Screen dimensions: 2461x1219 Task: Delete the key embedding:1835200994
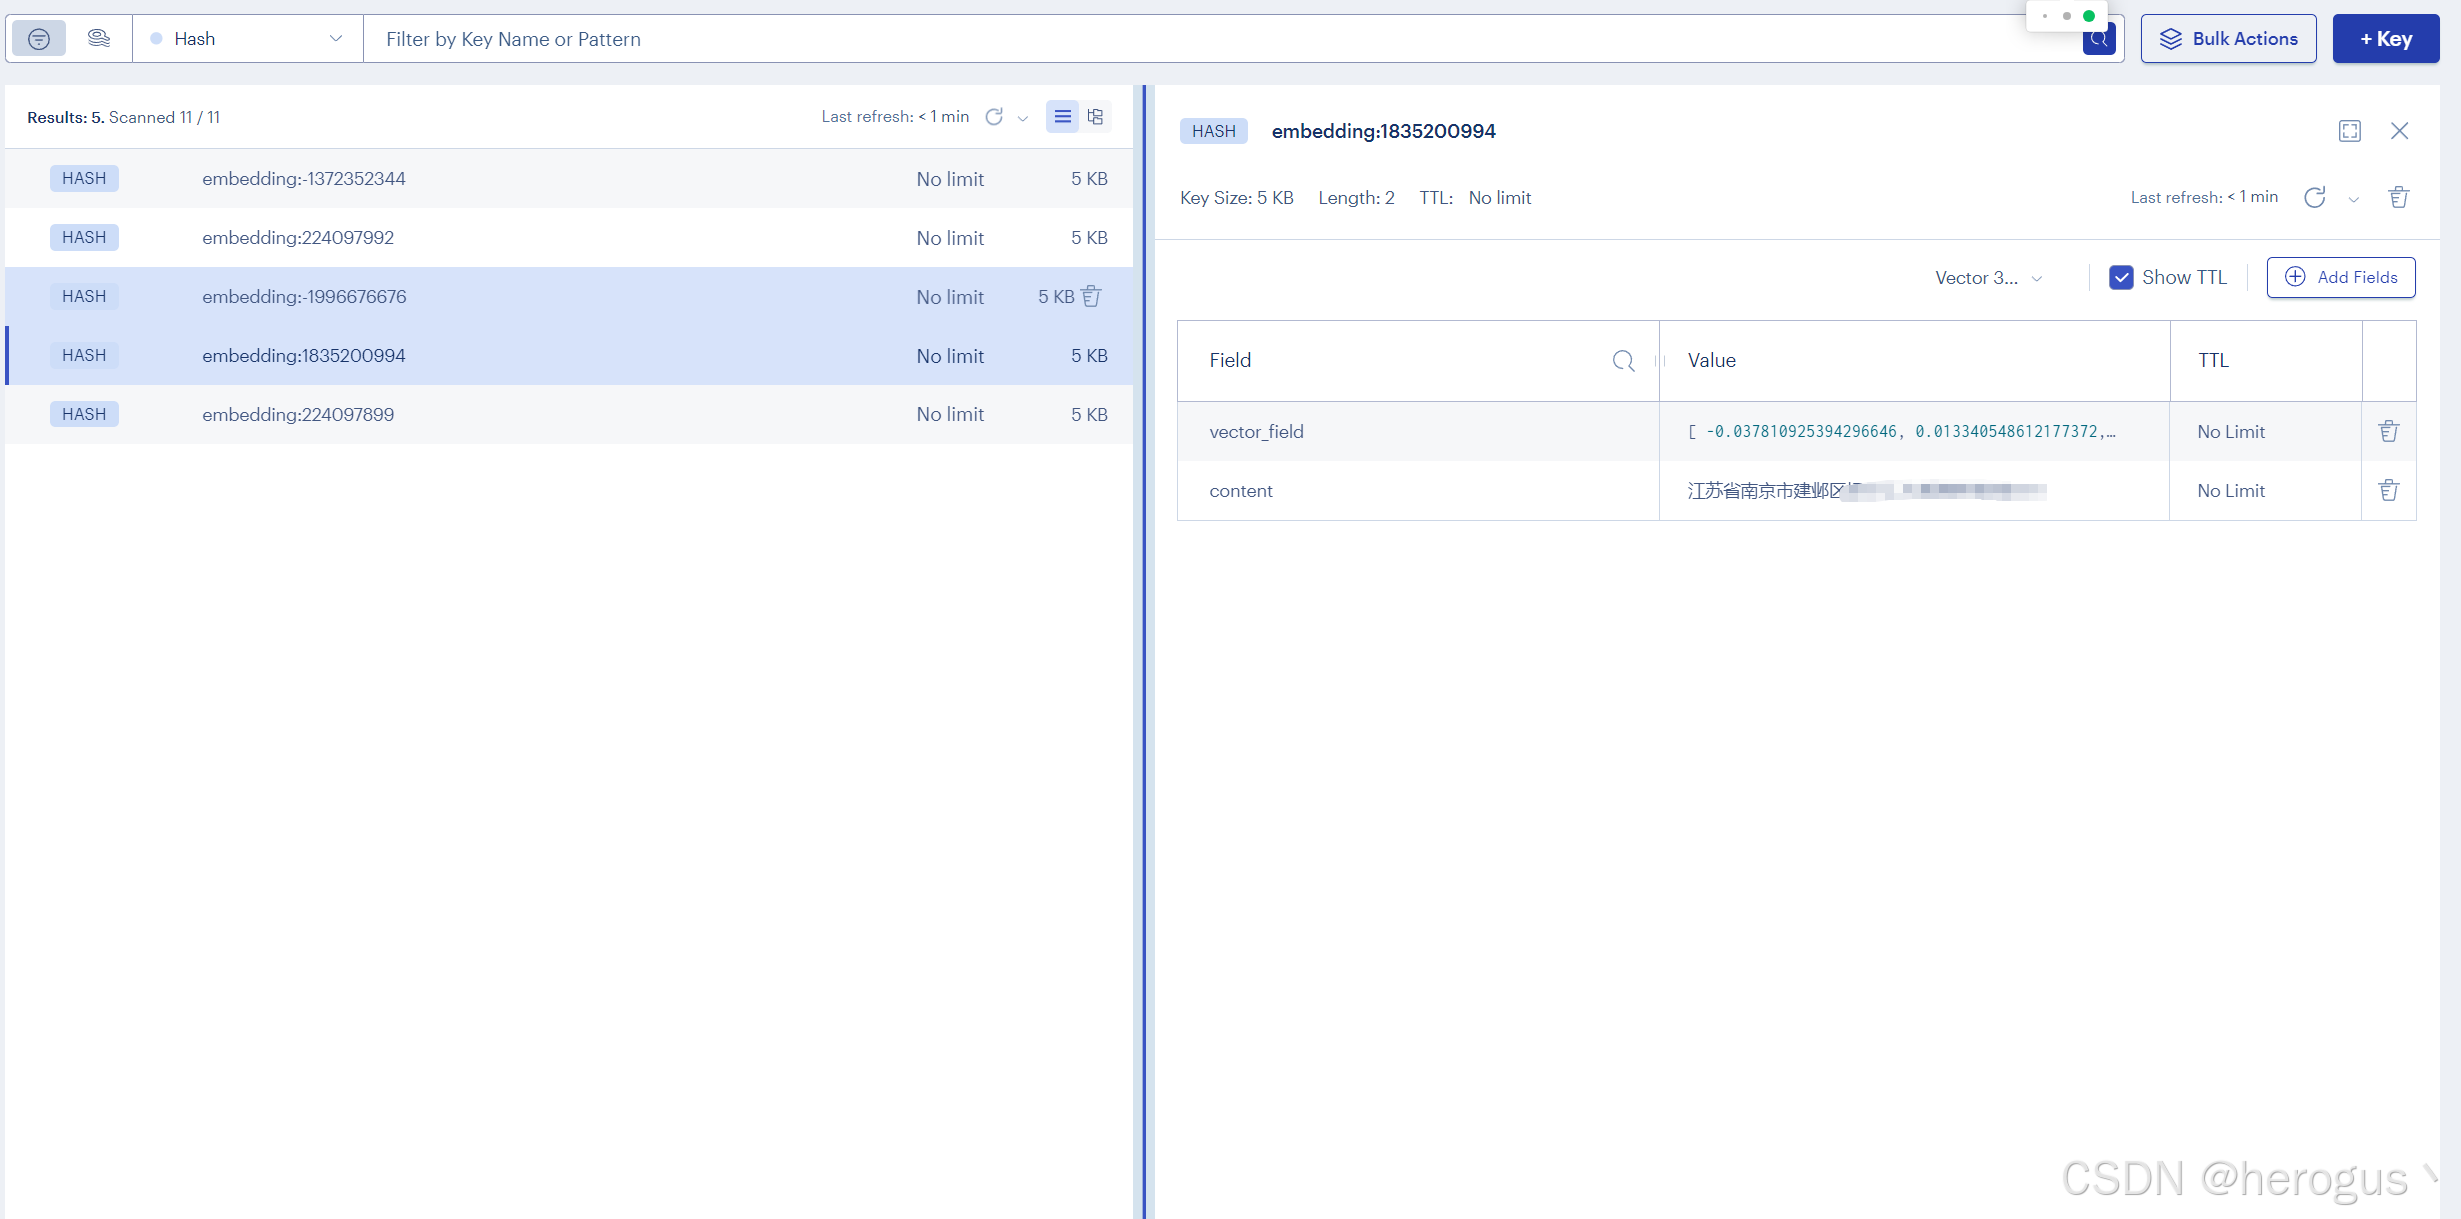click(2398, 198)
